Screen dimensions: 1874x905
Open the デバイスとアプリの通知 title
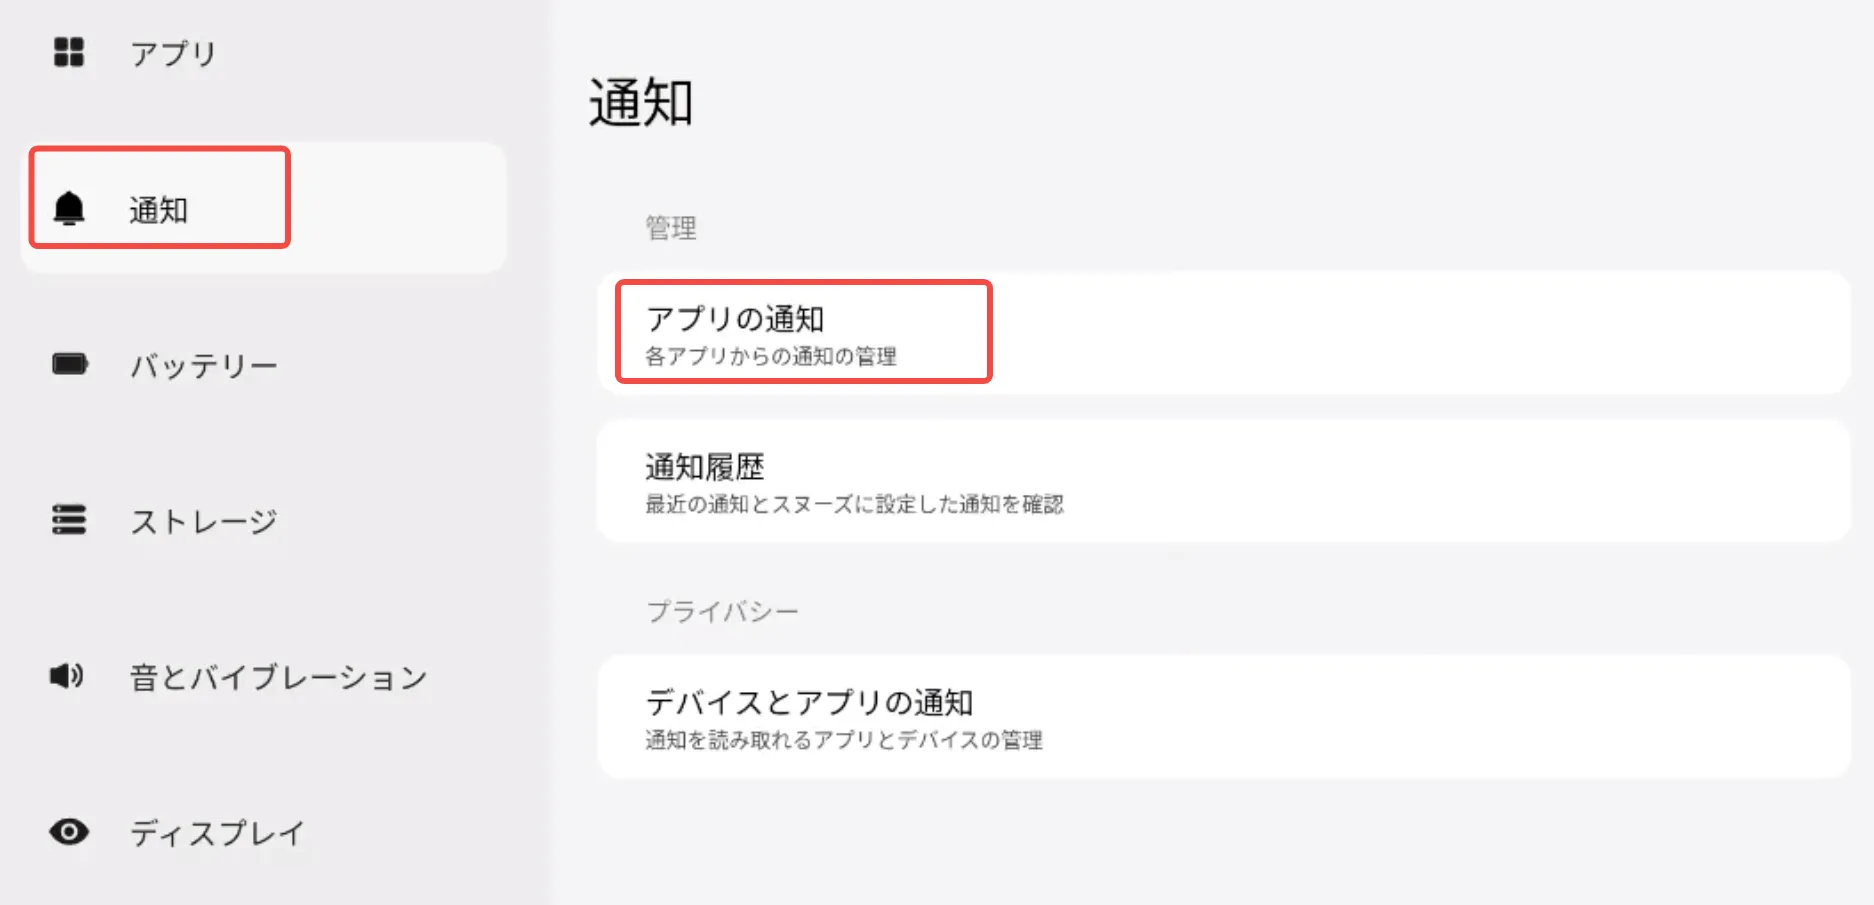pos(809,703)
